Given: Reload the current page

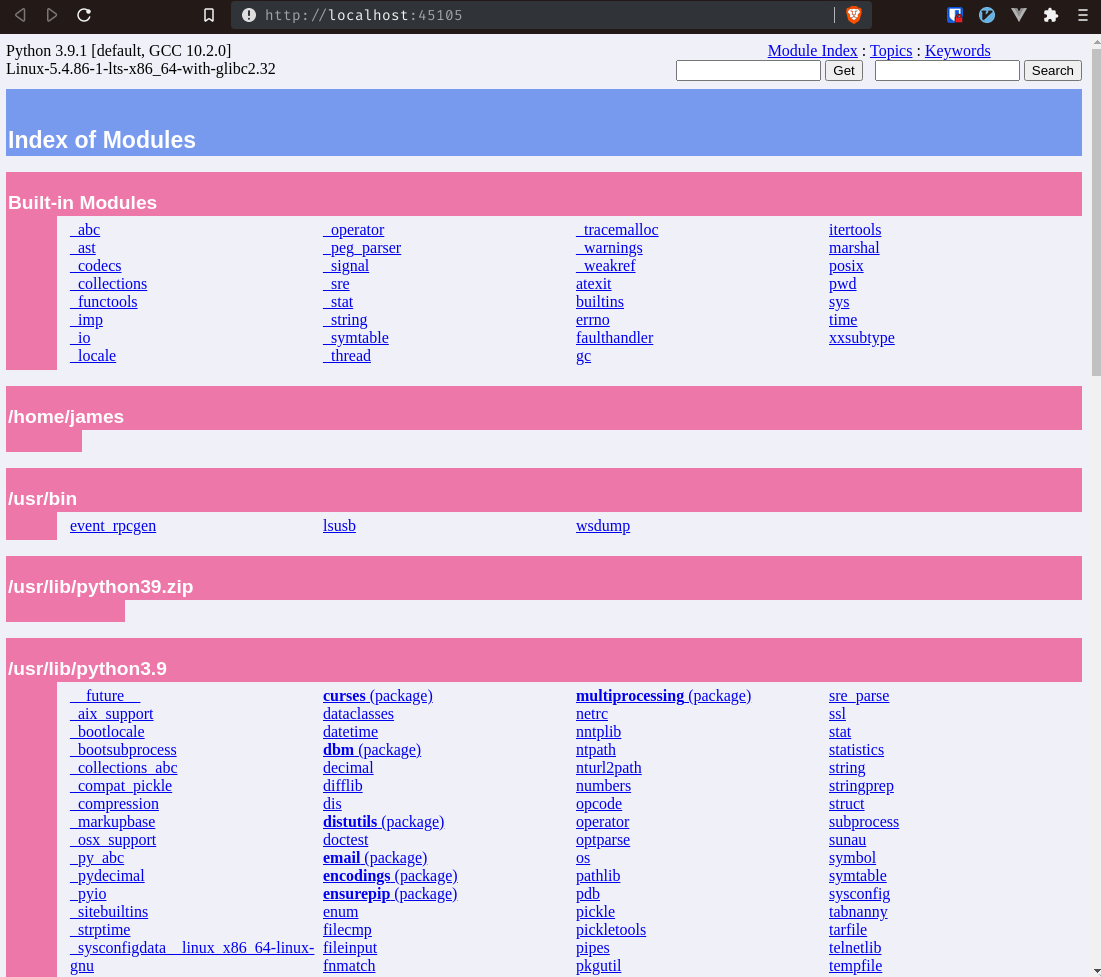Looking at the screenshot, I should coord(84,15).
